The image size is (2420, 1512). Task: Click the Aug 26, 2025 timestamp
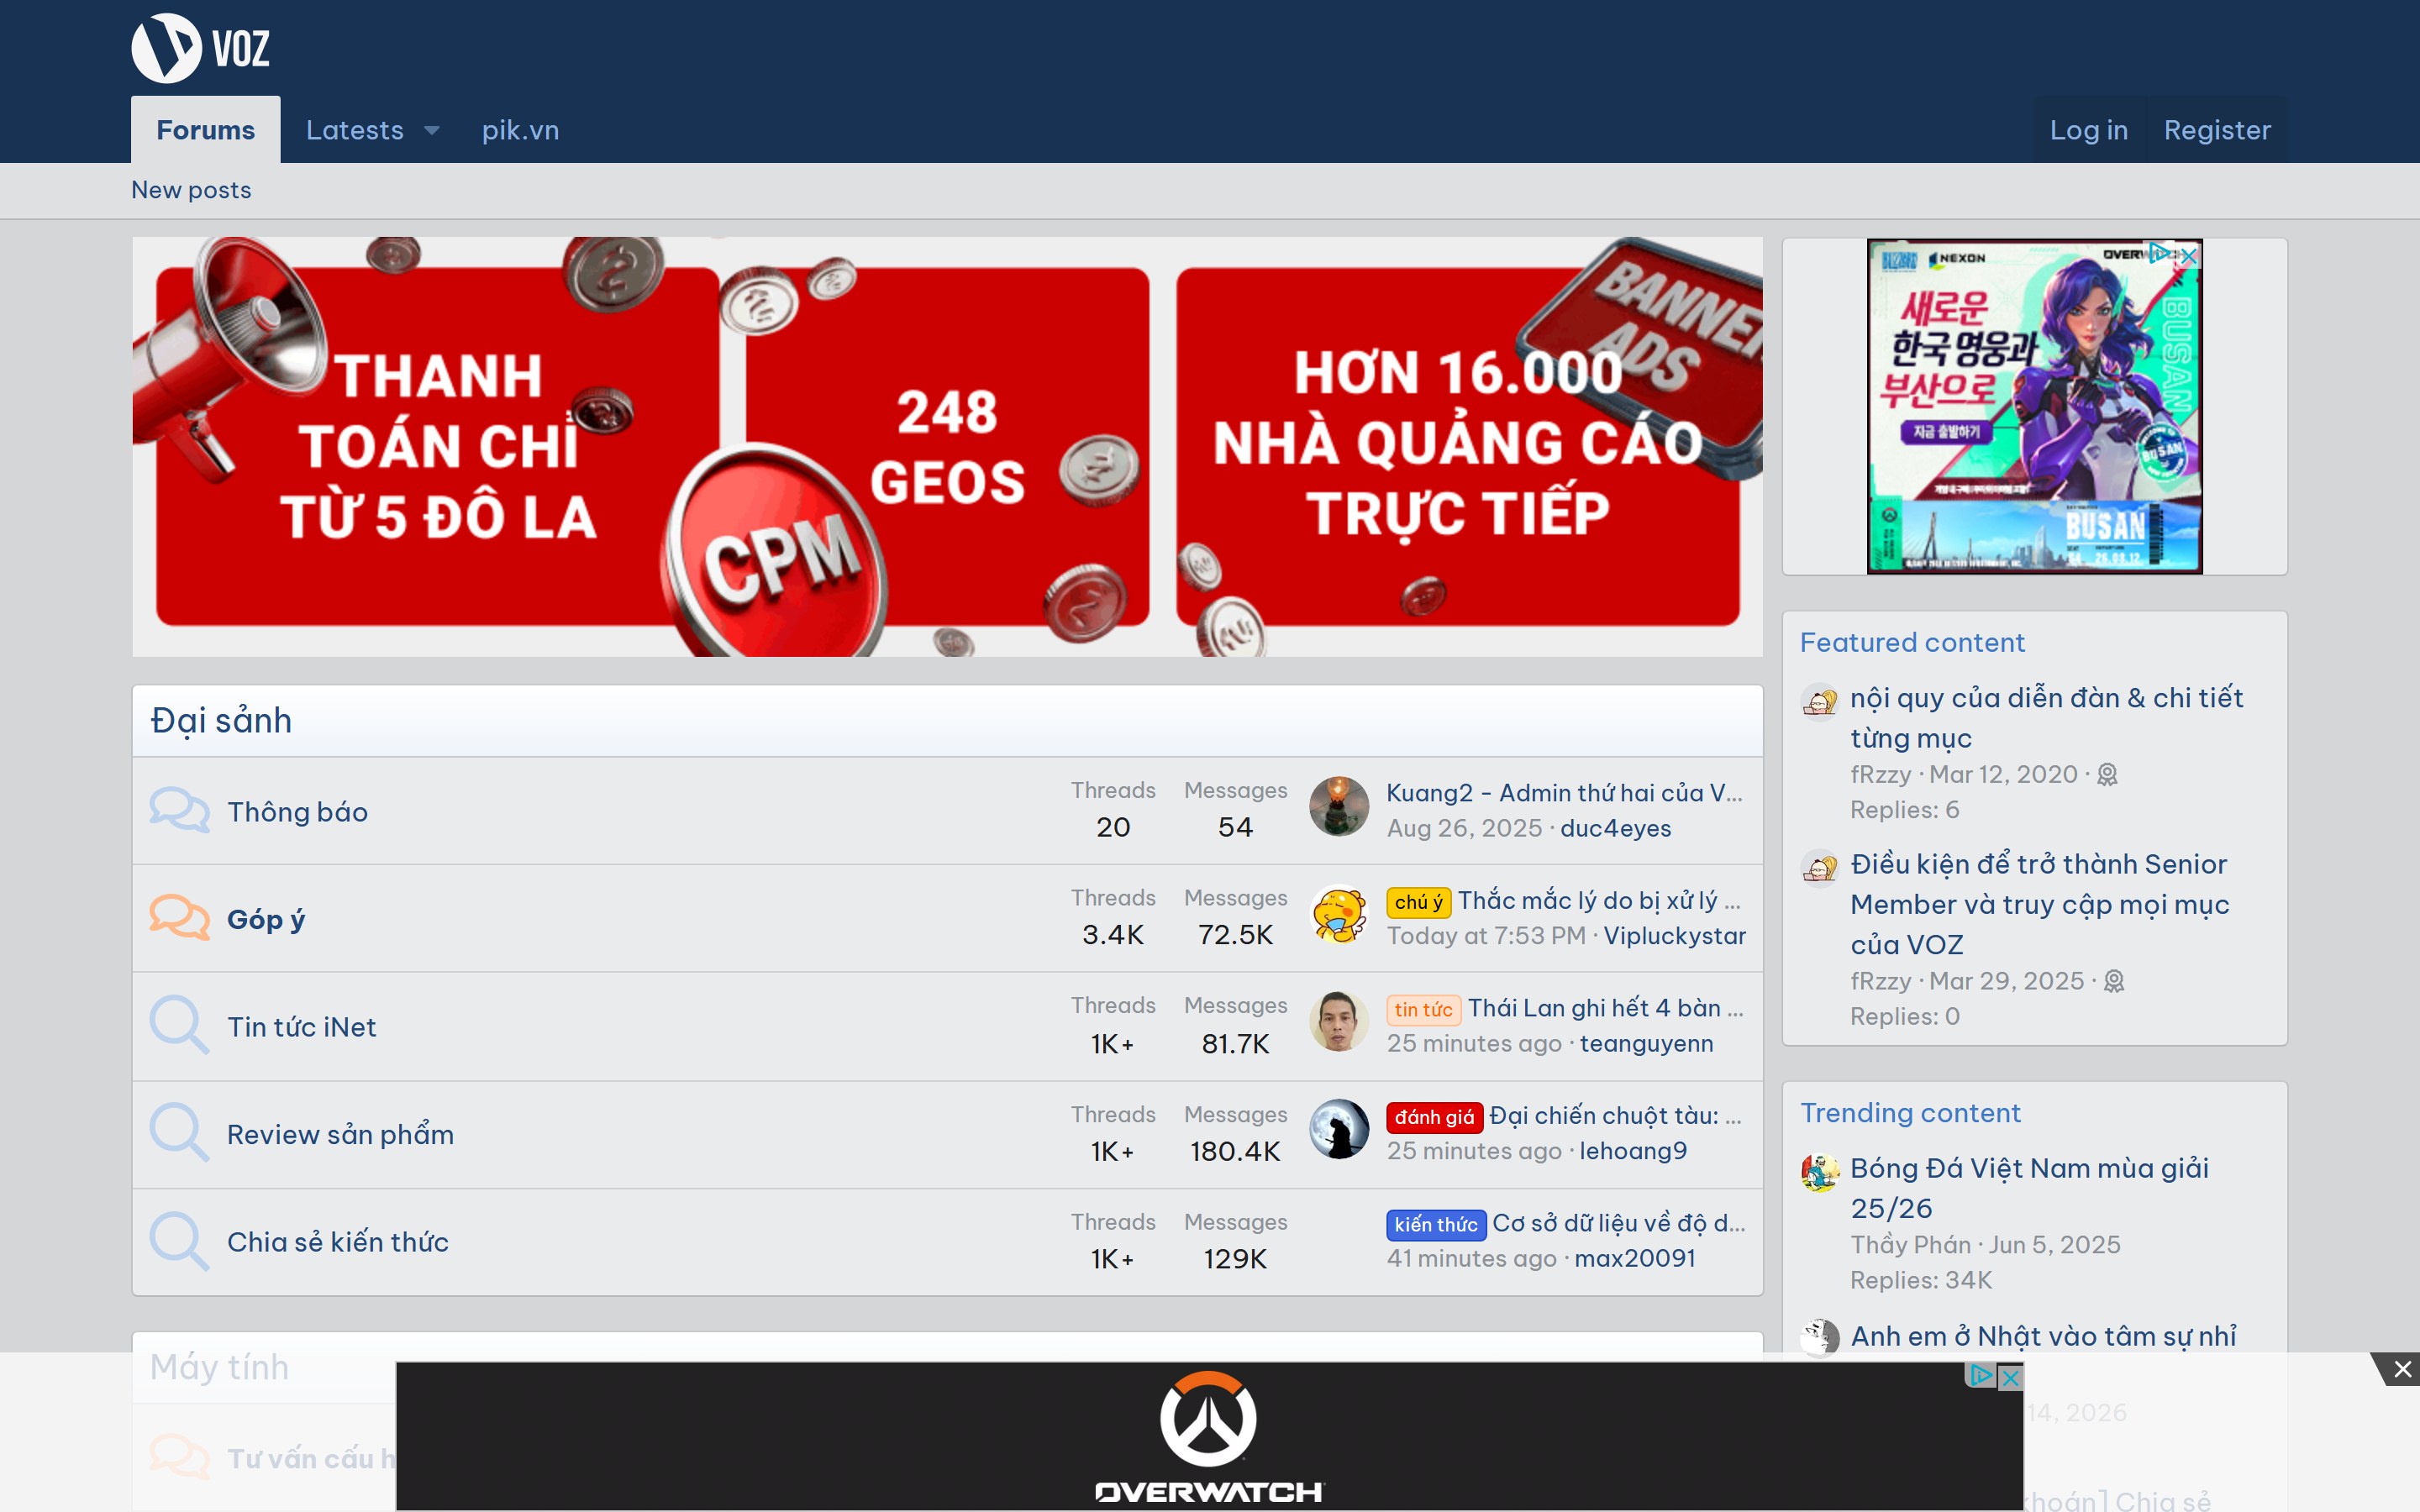[1464, 829]
